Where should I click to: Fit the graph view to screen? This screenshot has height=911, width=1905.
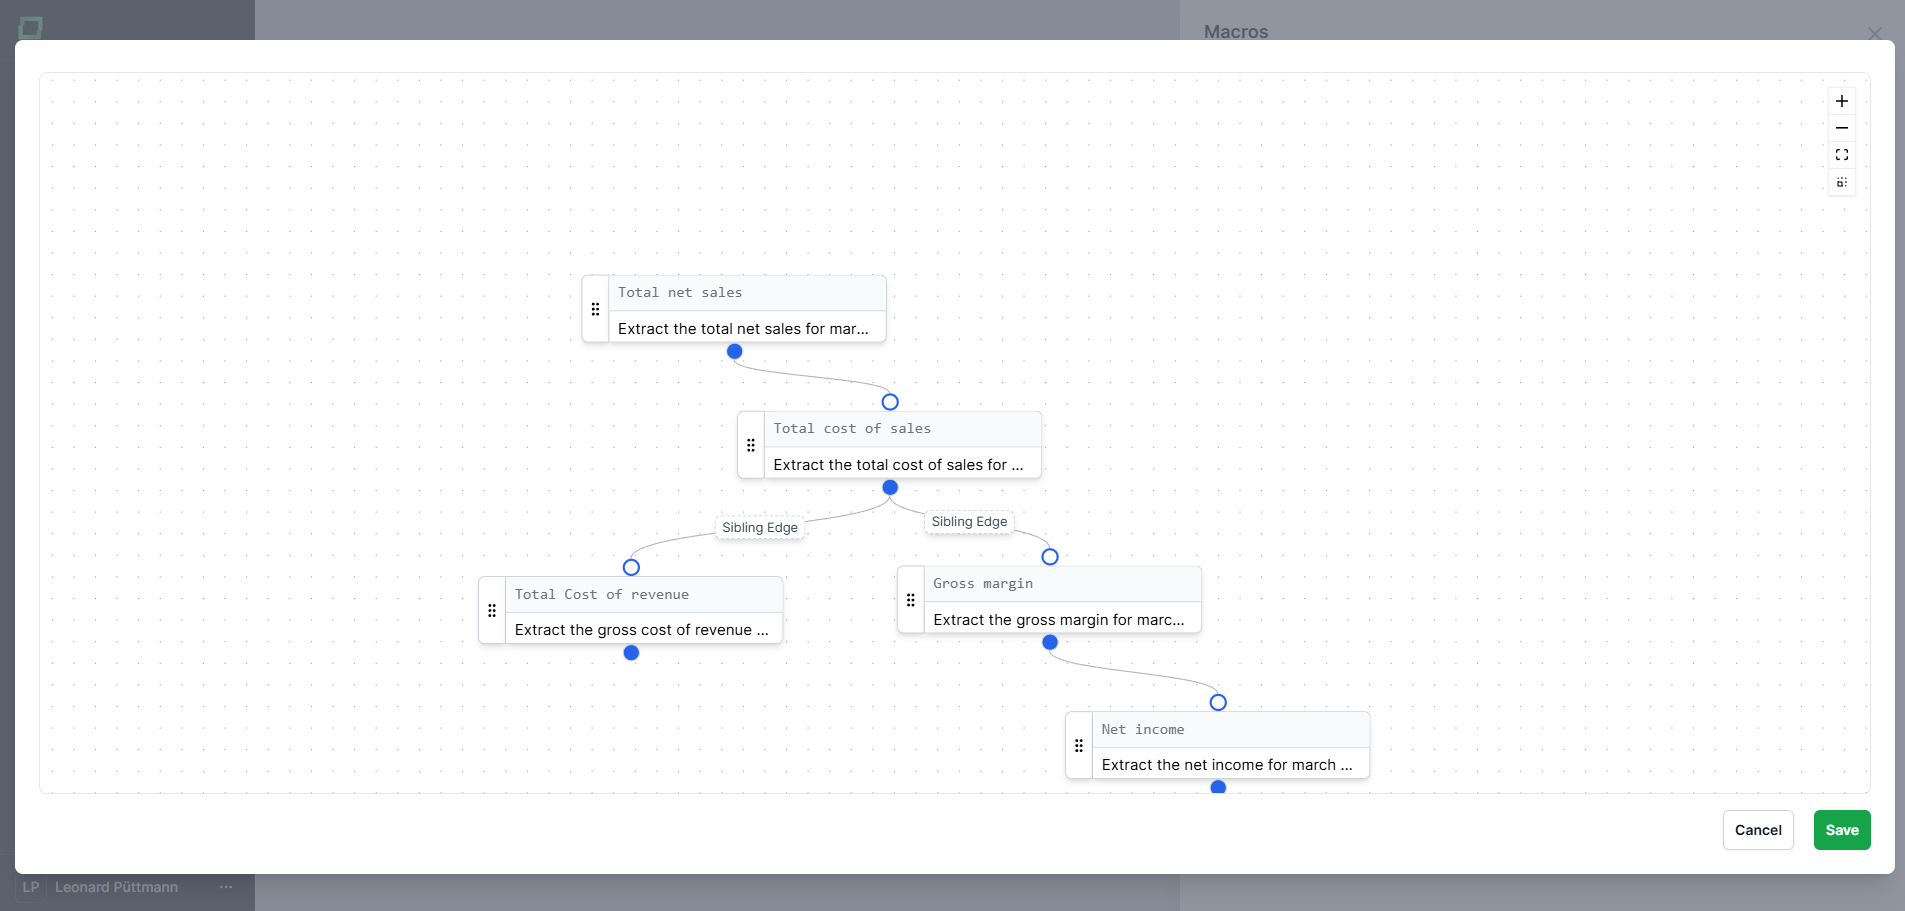coord(1841,155)
